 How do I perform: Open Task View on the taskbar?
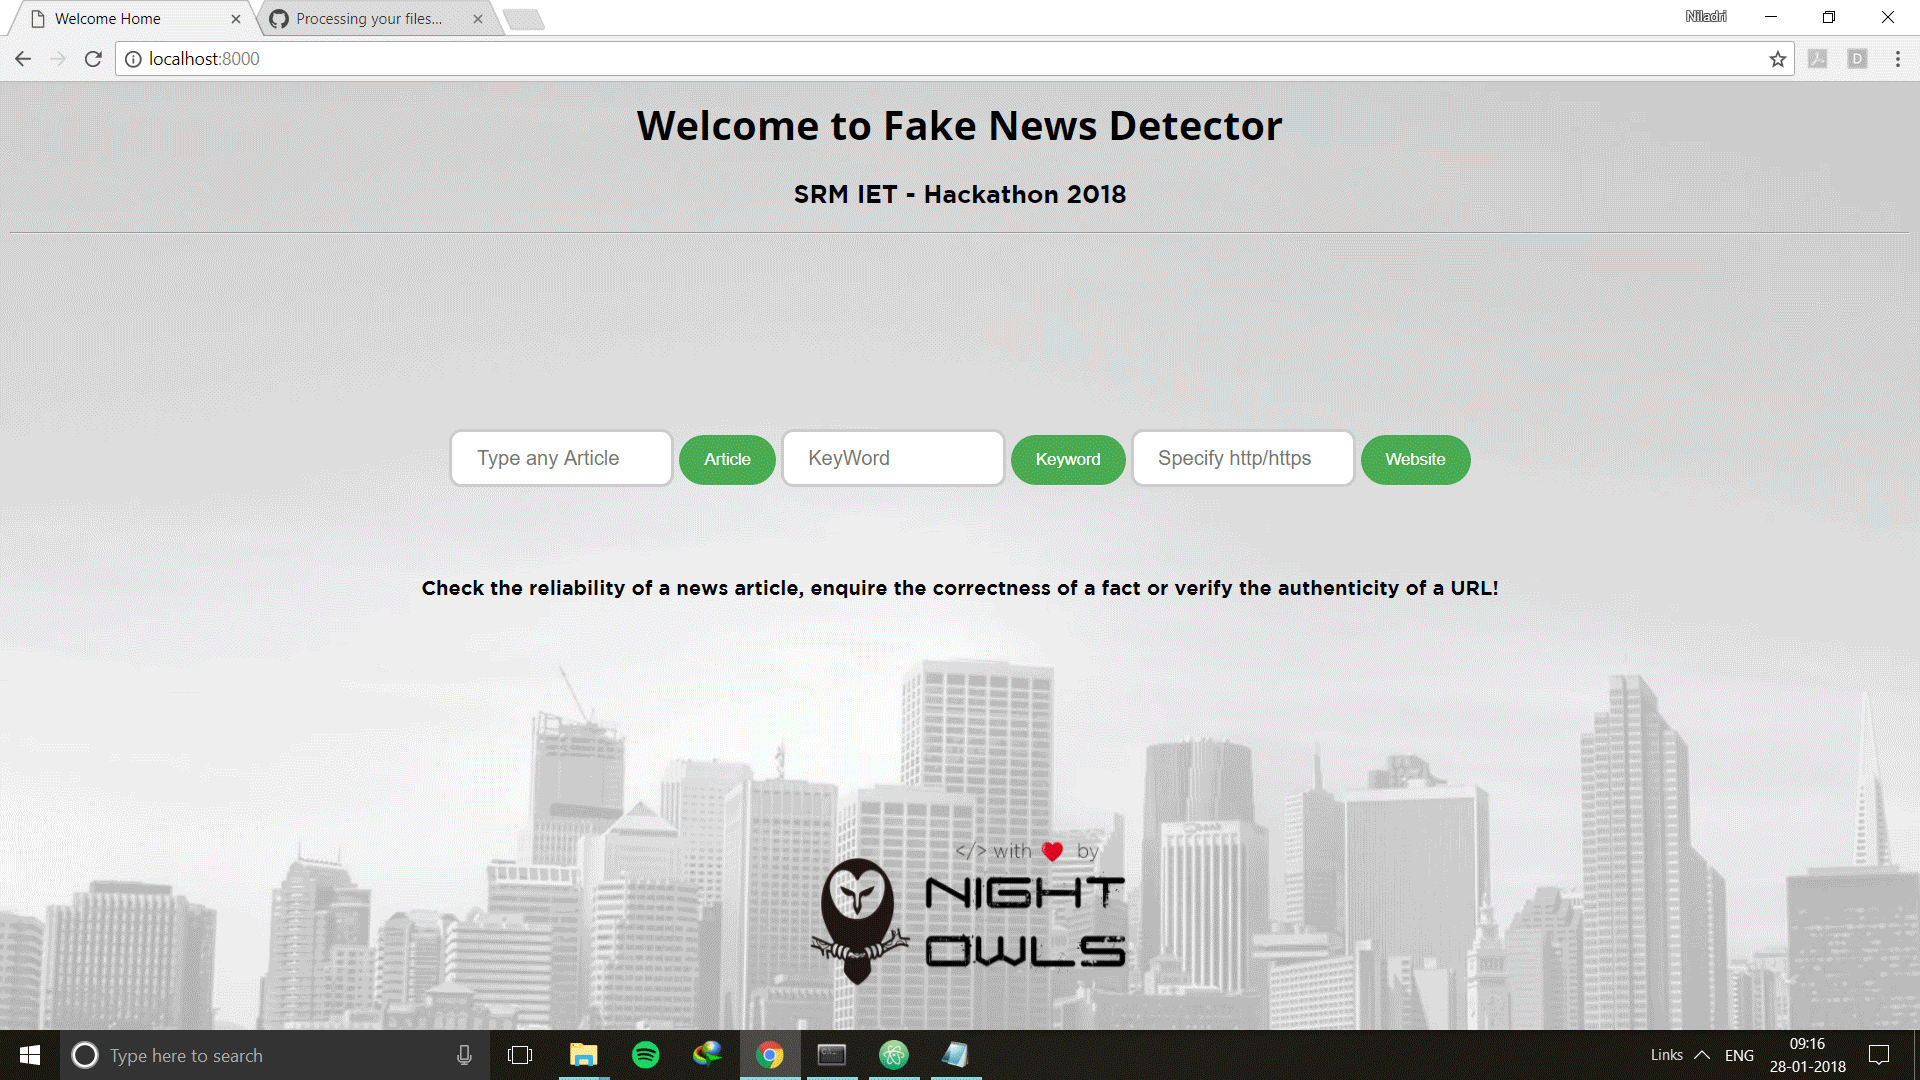point(520,1055)
